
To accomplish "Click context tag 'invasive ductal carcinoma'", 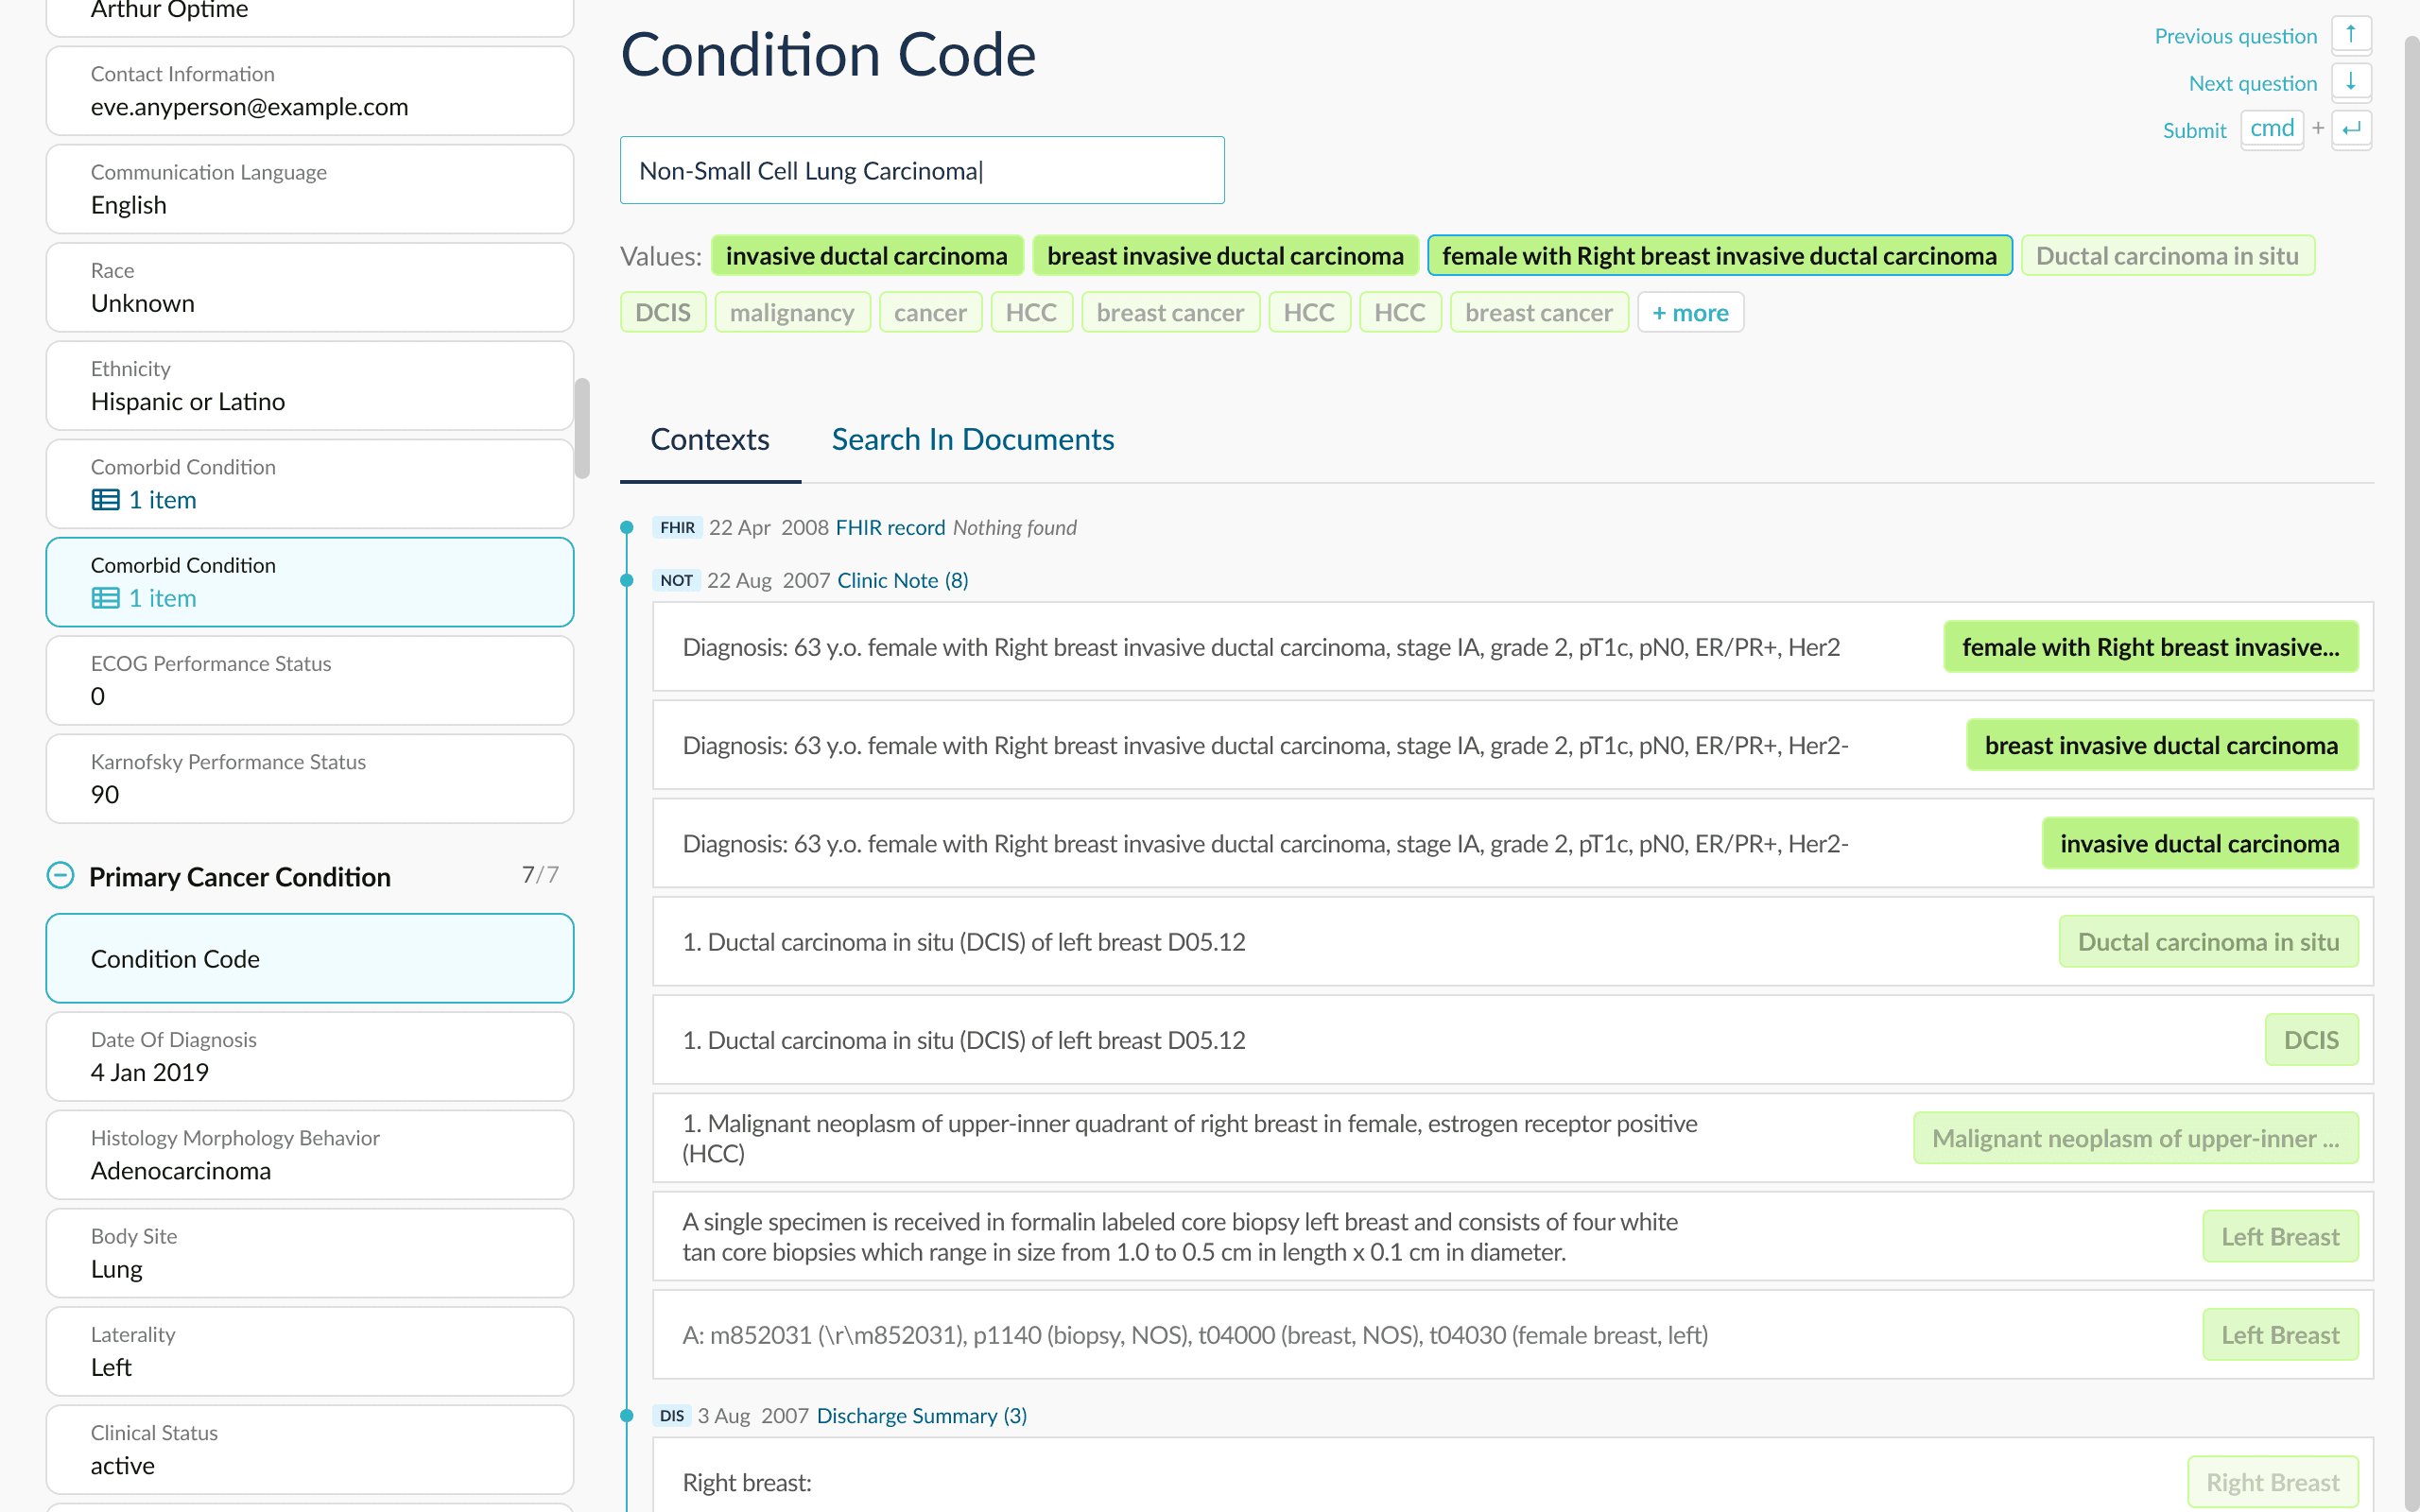I will click(2199, 843).
